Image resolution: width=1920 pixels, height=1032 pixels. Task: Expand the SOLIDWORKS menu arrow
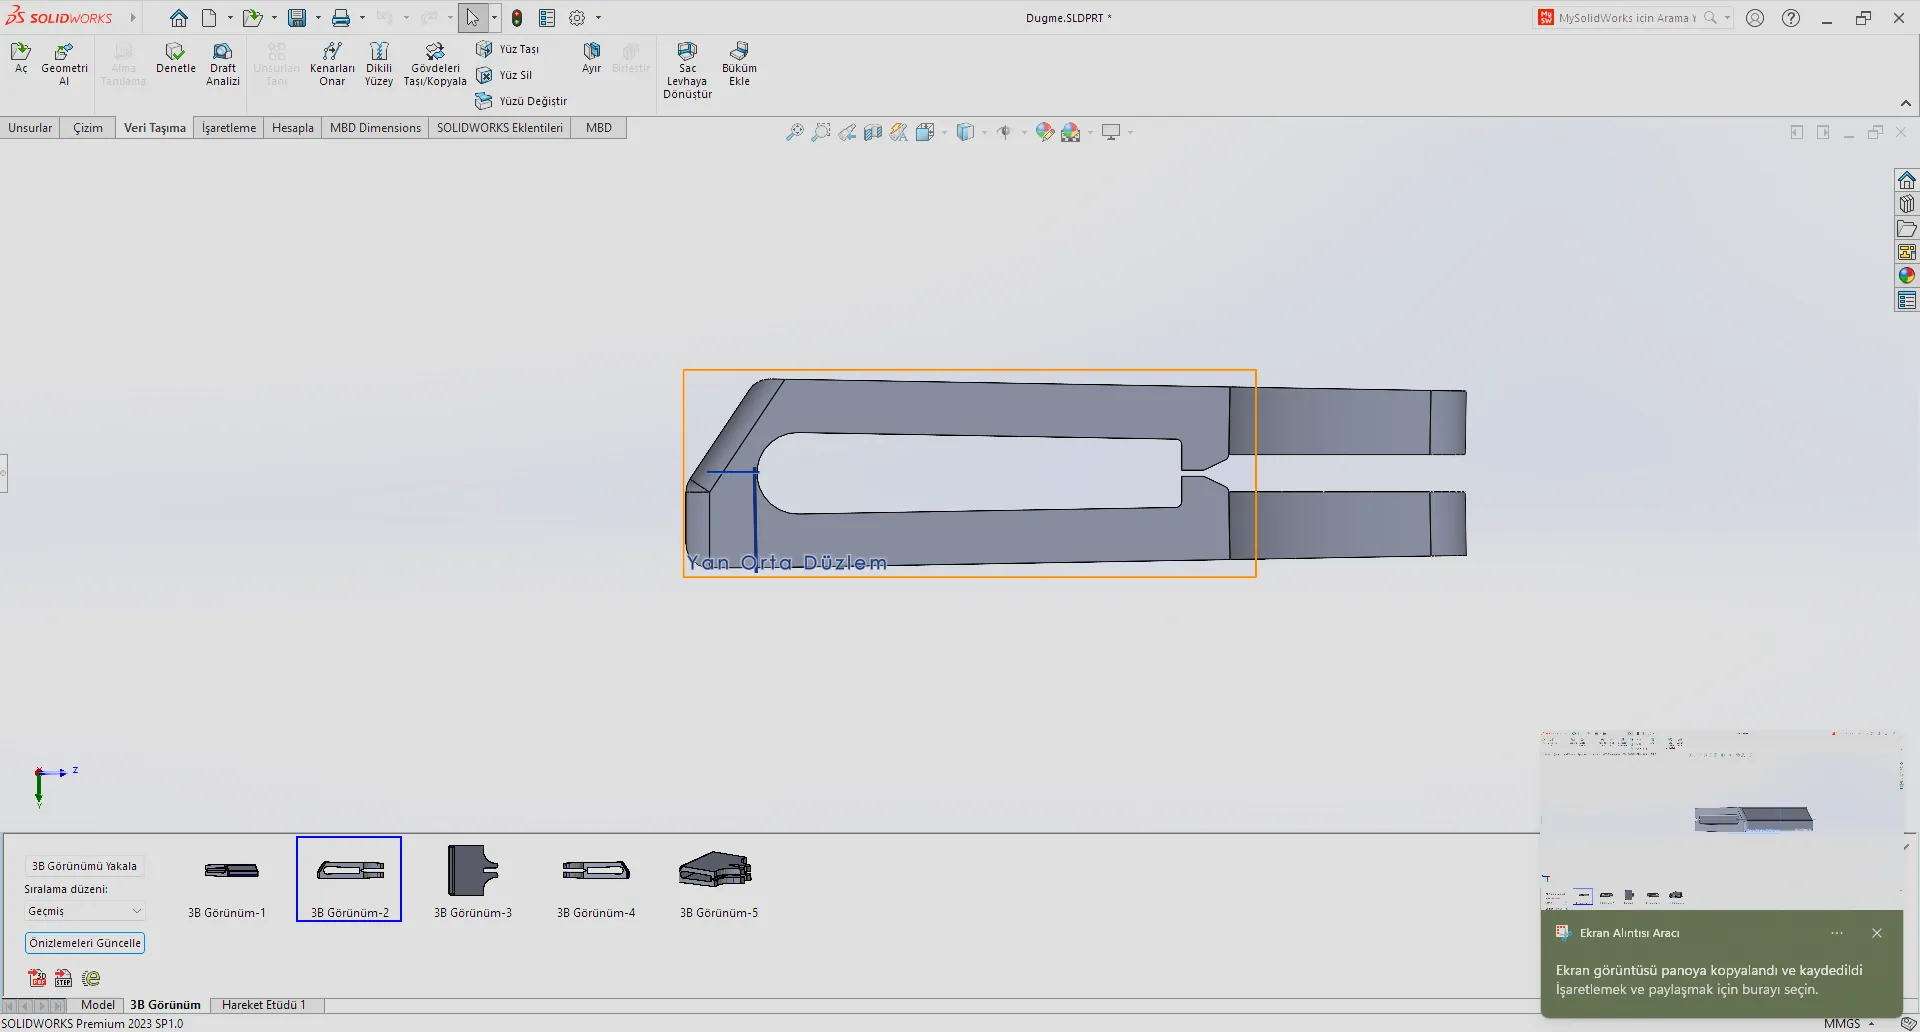pyautogui.click(x=132, y=18)
